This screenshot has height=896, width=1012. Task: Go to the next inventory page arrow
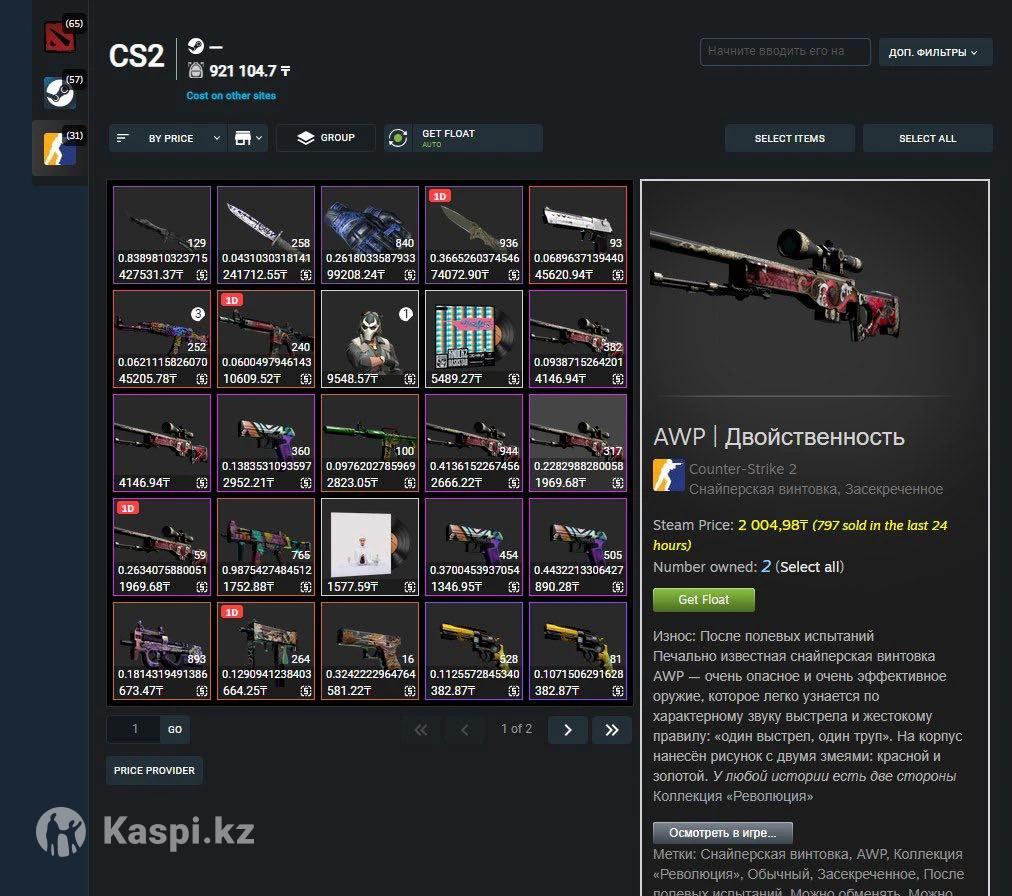(x=567, y=730)
